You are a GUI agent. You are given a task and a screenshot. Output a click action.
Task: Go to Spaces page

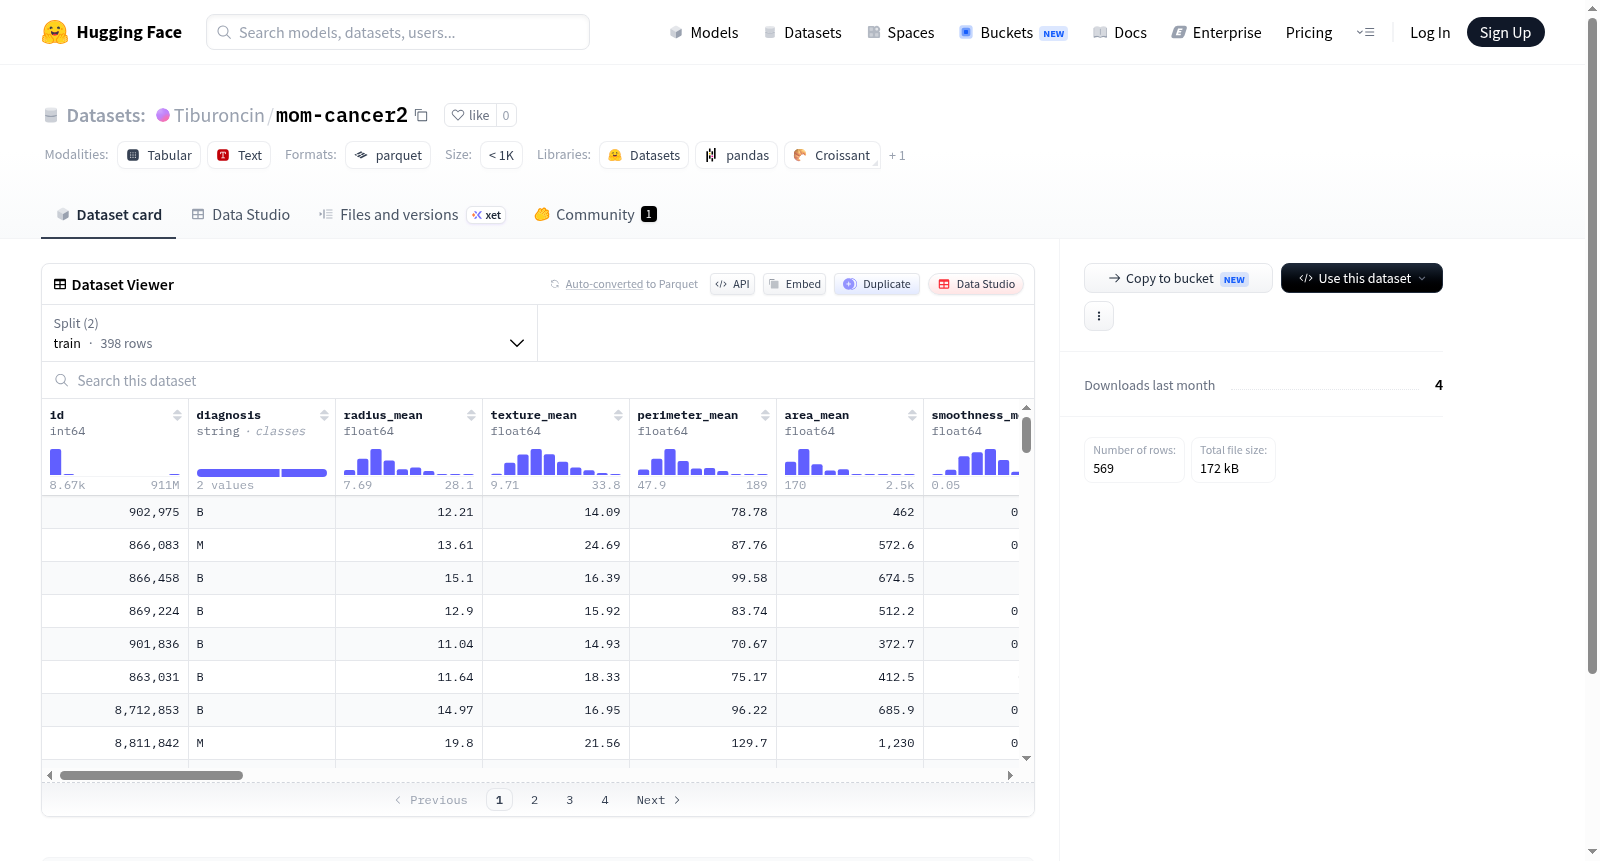[x=901, y=32]
